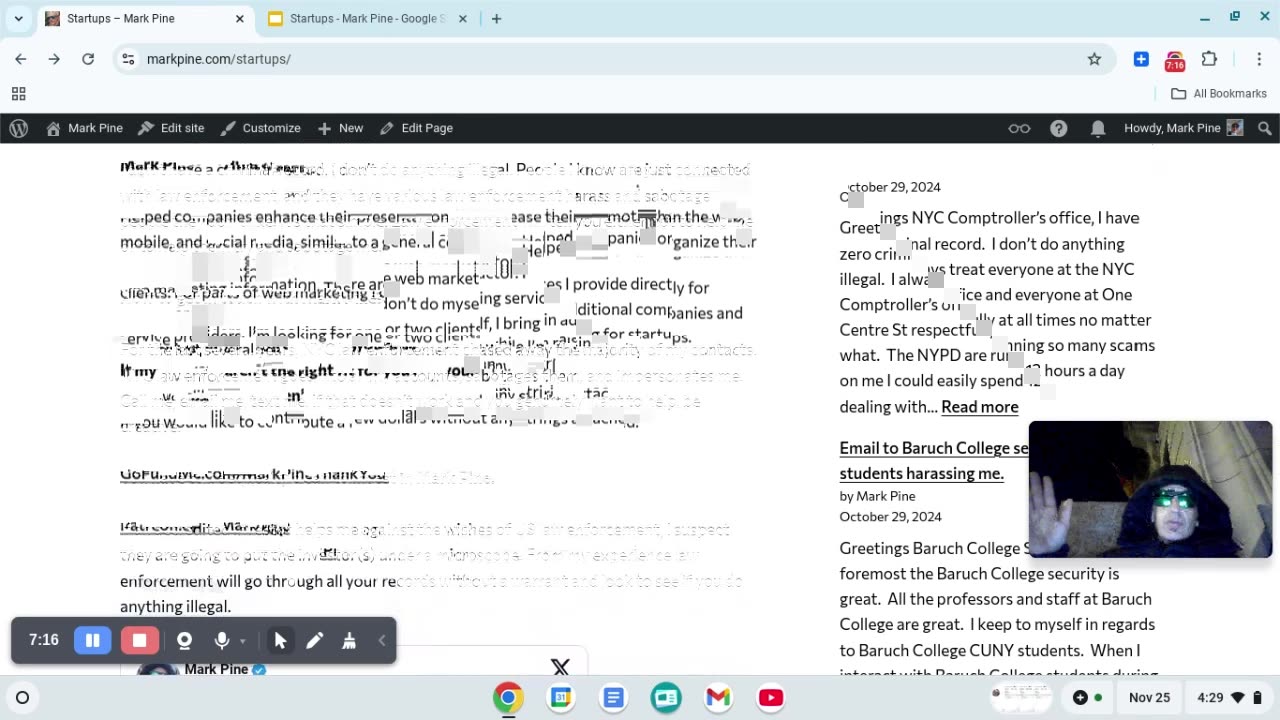Image resolution: width=1280 pixels, height=720 pixels.
Task: Open the help question mark icon
Action: [1059, 128]
